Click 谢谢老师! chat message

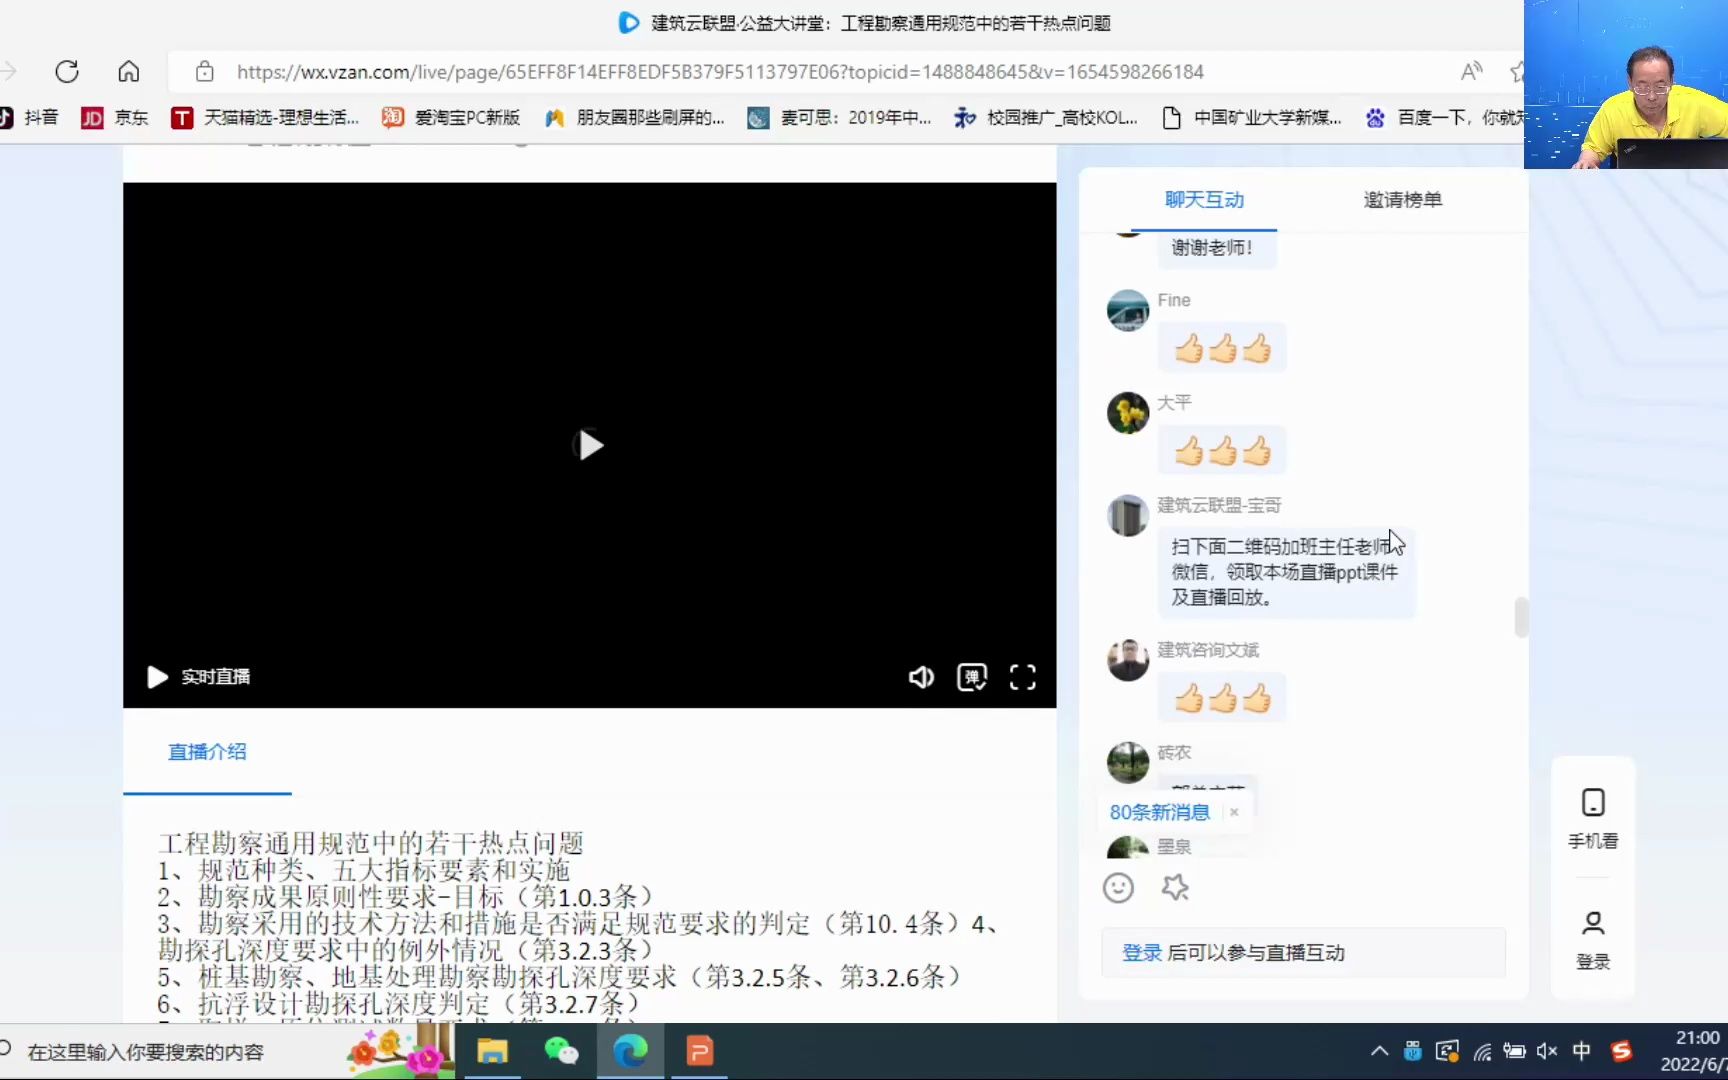[1212, 248]
